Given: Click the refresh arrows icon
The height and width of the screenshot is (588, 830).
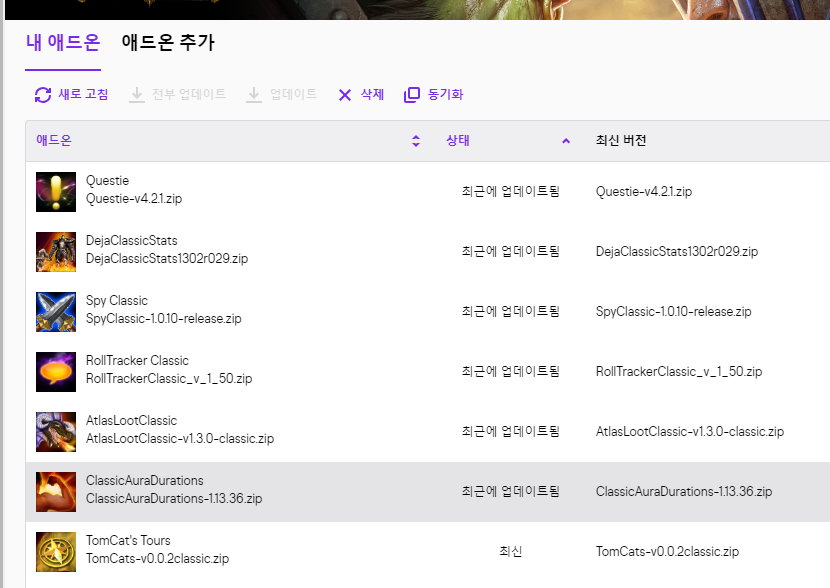Looking at the screenshot, I should click(x=43, y=95).
